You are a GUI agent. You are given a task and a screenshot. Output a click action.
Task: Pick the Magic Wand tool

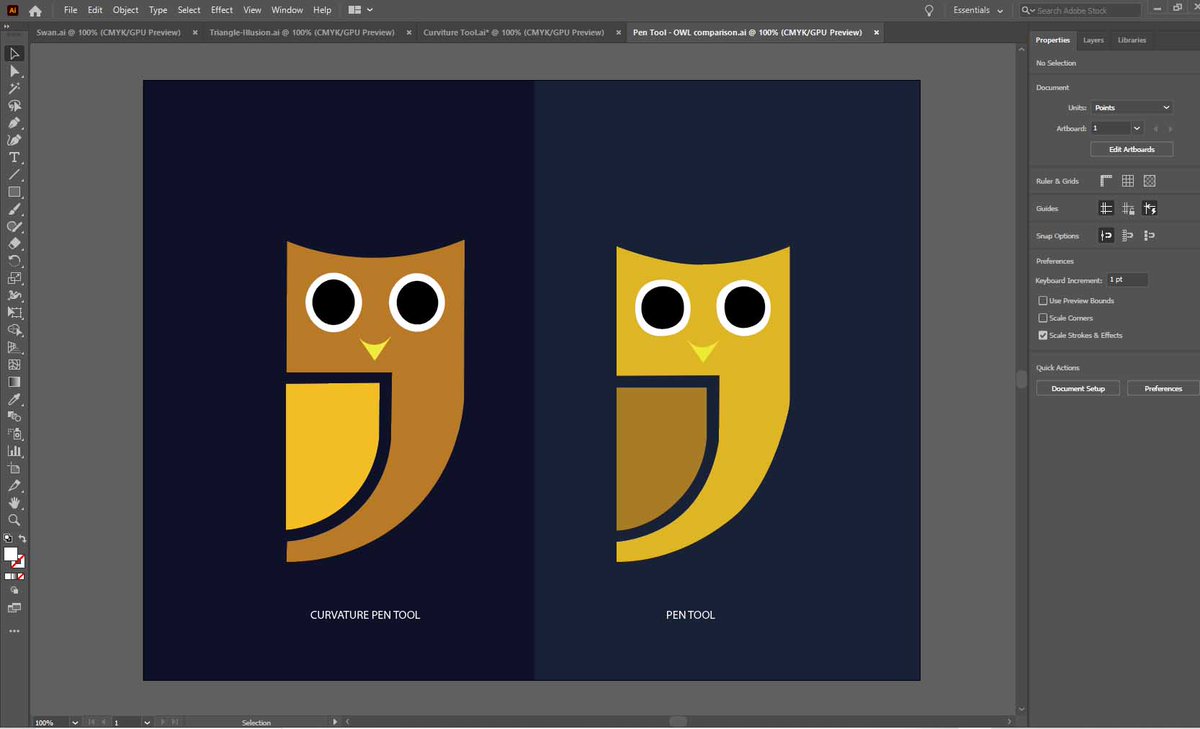click(x=14, y=88)
